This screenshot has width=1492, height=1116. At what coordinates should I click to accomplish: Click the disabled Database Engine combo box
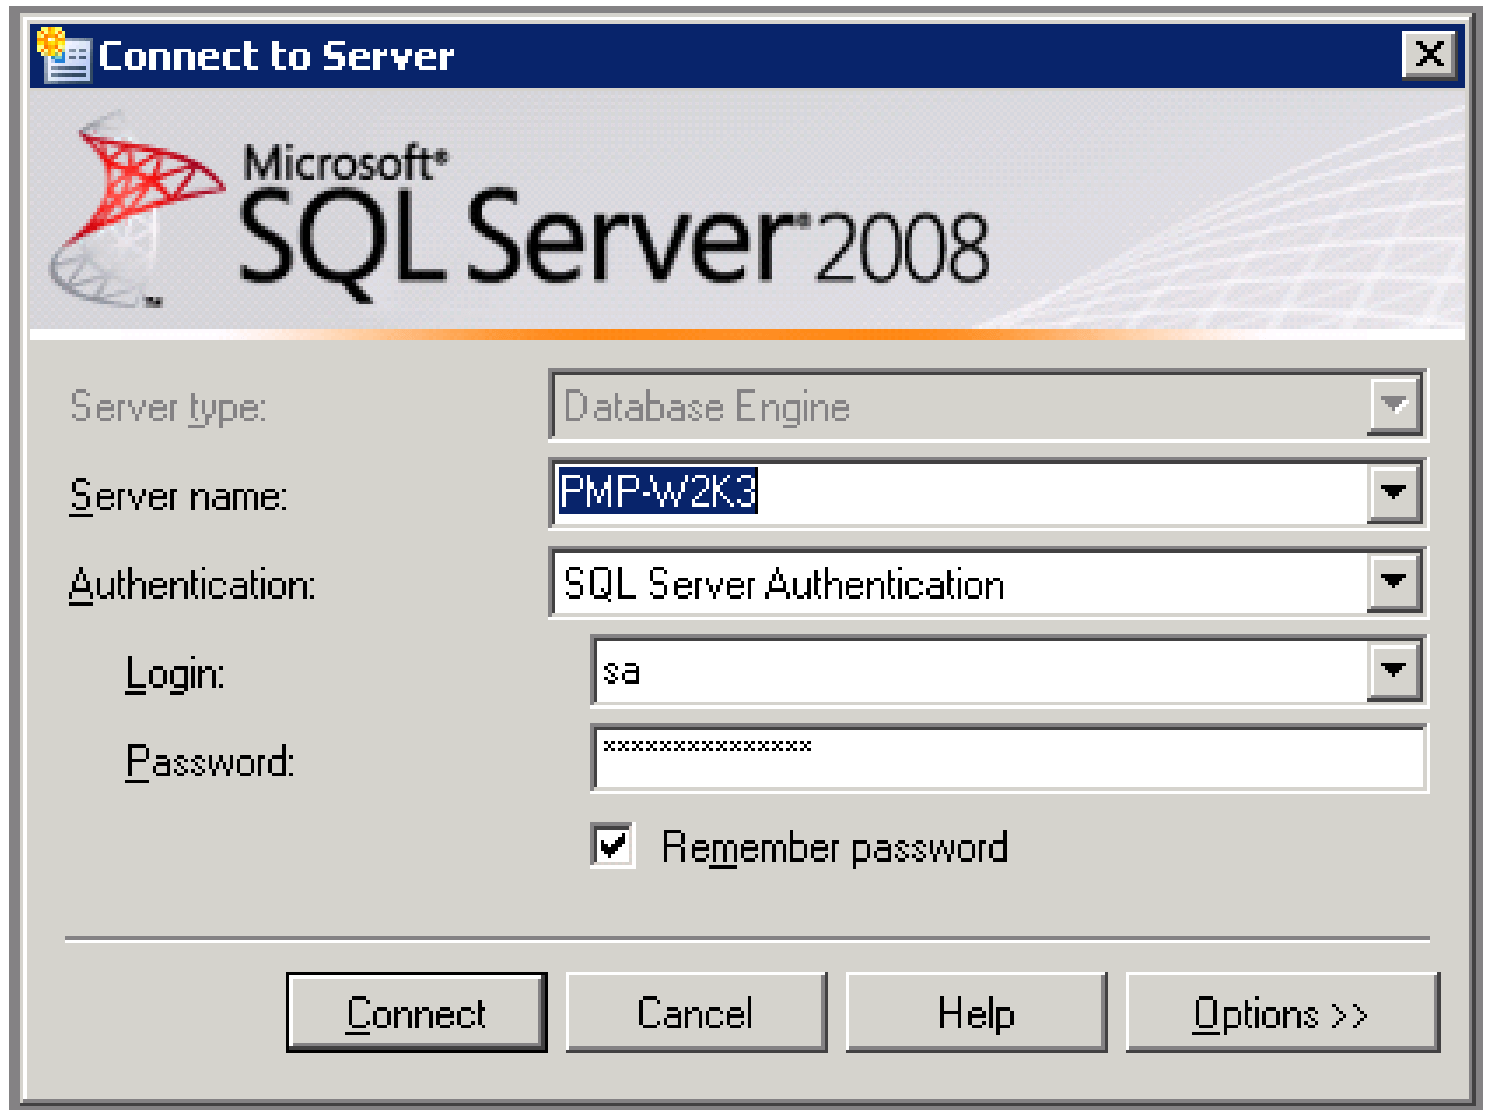[x=988, y=405]
